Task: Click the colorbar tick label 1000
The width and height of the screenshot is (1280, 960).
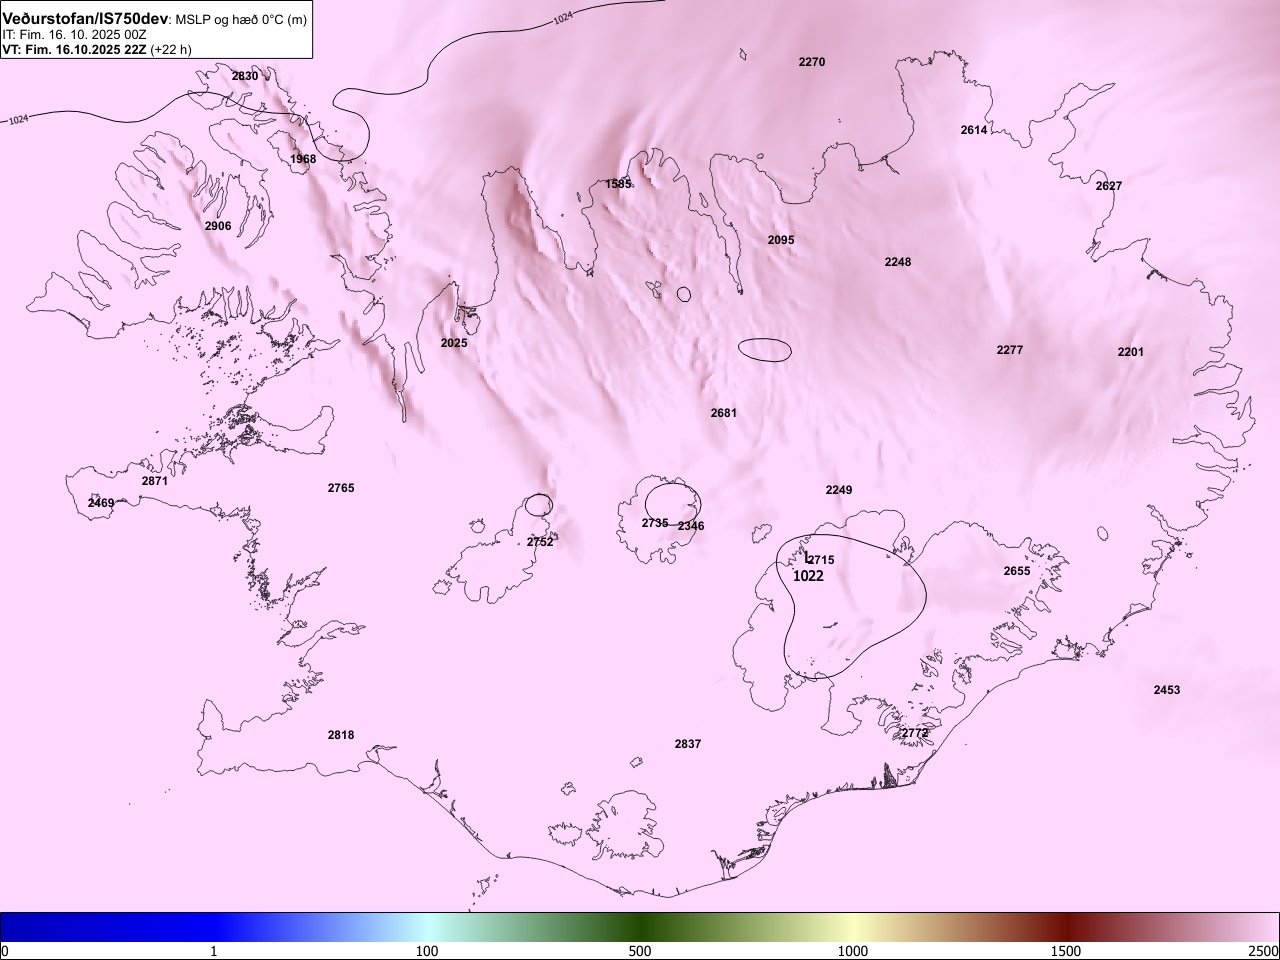Action: pos(853,951)
